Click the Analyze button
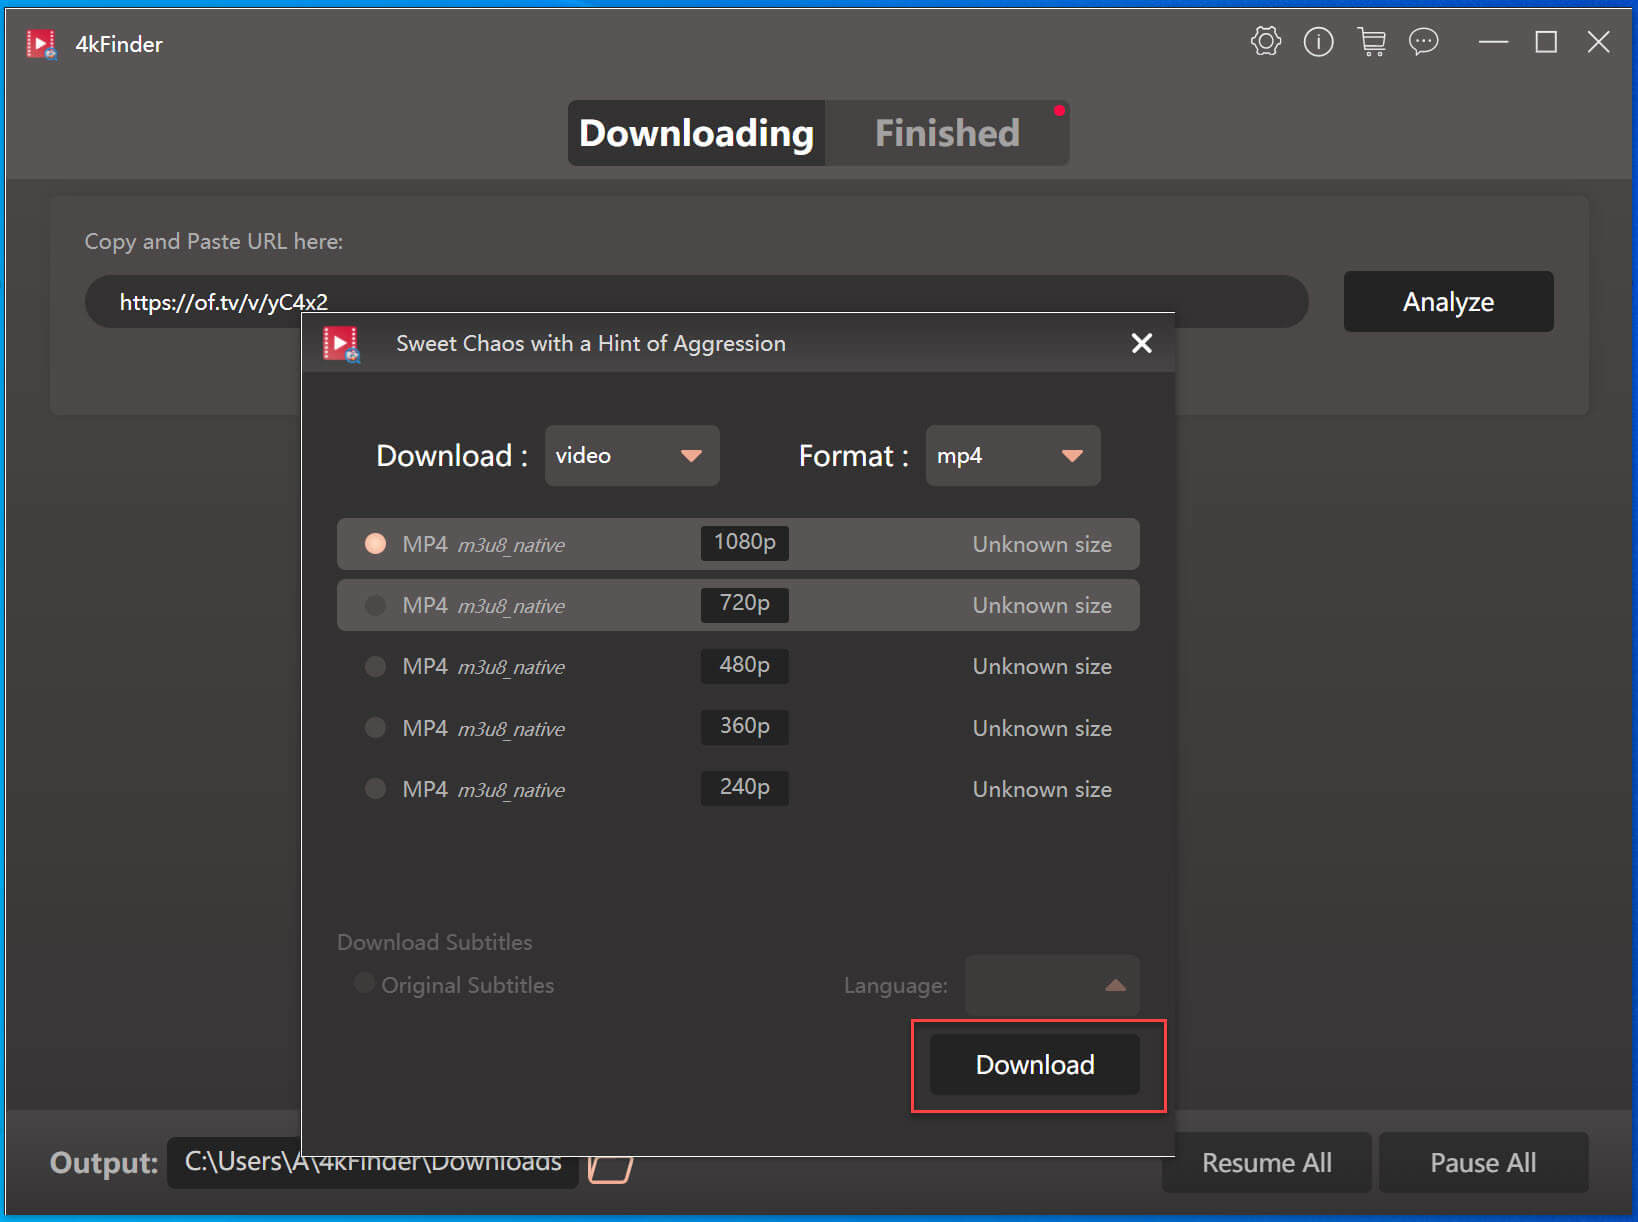This screenshot has width=1638, height=1222. tap(1447, 301)
